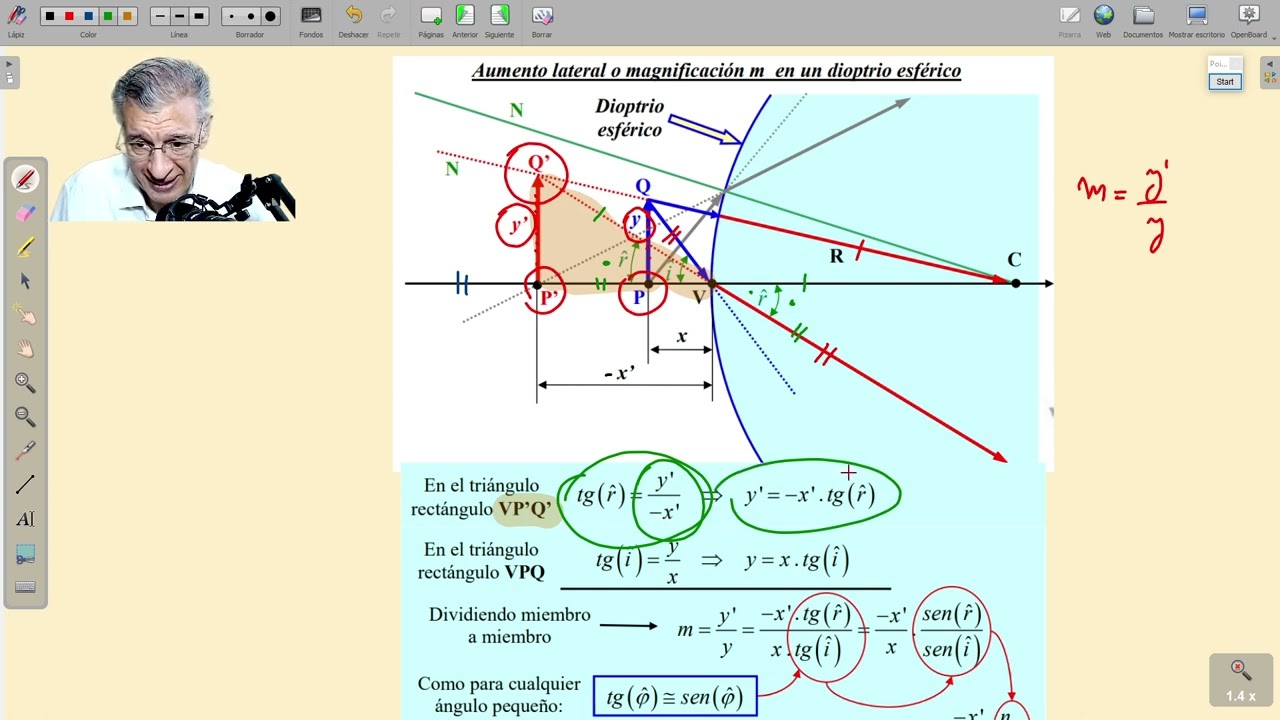Expand the right library side panel

(x=1270, y=72)
